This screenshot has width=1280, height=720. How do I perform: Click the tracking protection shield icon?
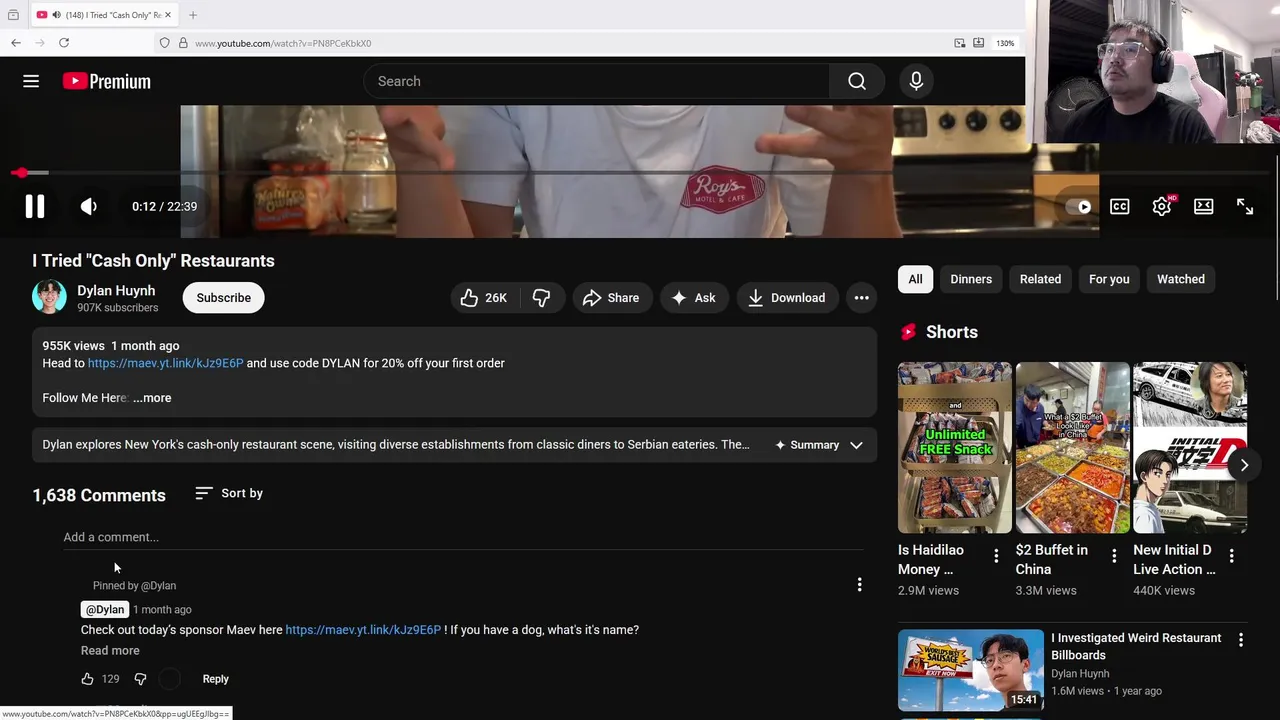[164, 43]
